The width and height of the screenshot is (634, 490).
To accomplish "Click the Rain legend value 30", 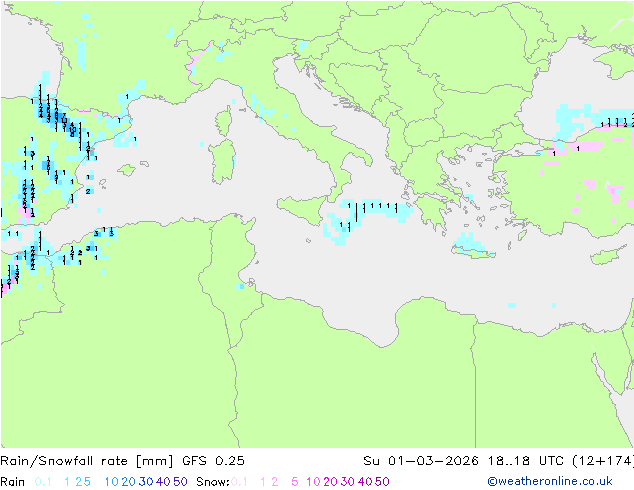I will tap(146, 482).
